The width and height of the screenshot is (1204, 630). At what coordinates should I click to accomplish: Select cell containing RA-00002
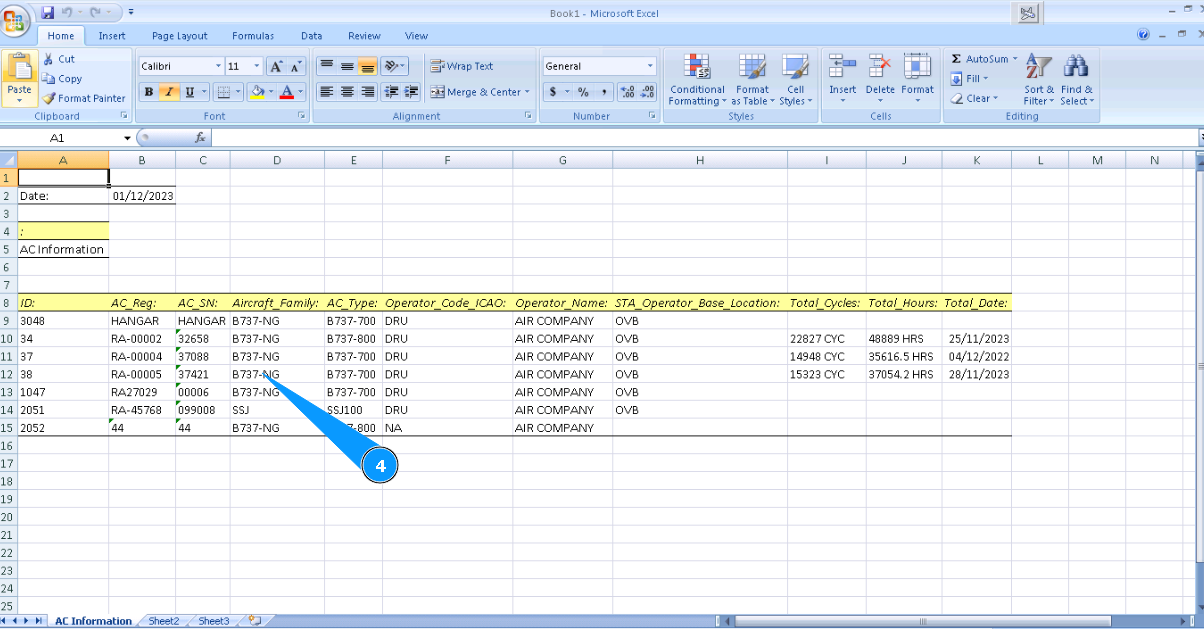(x=141, y=339)
